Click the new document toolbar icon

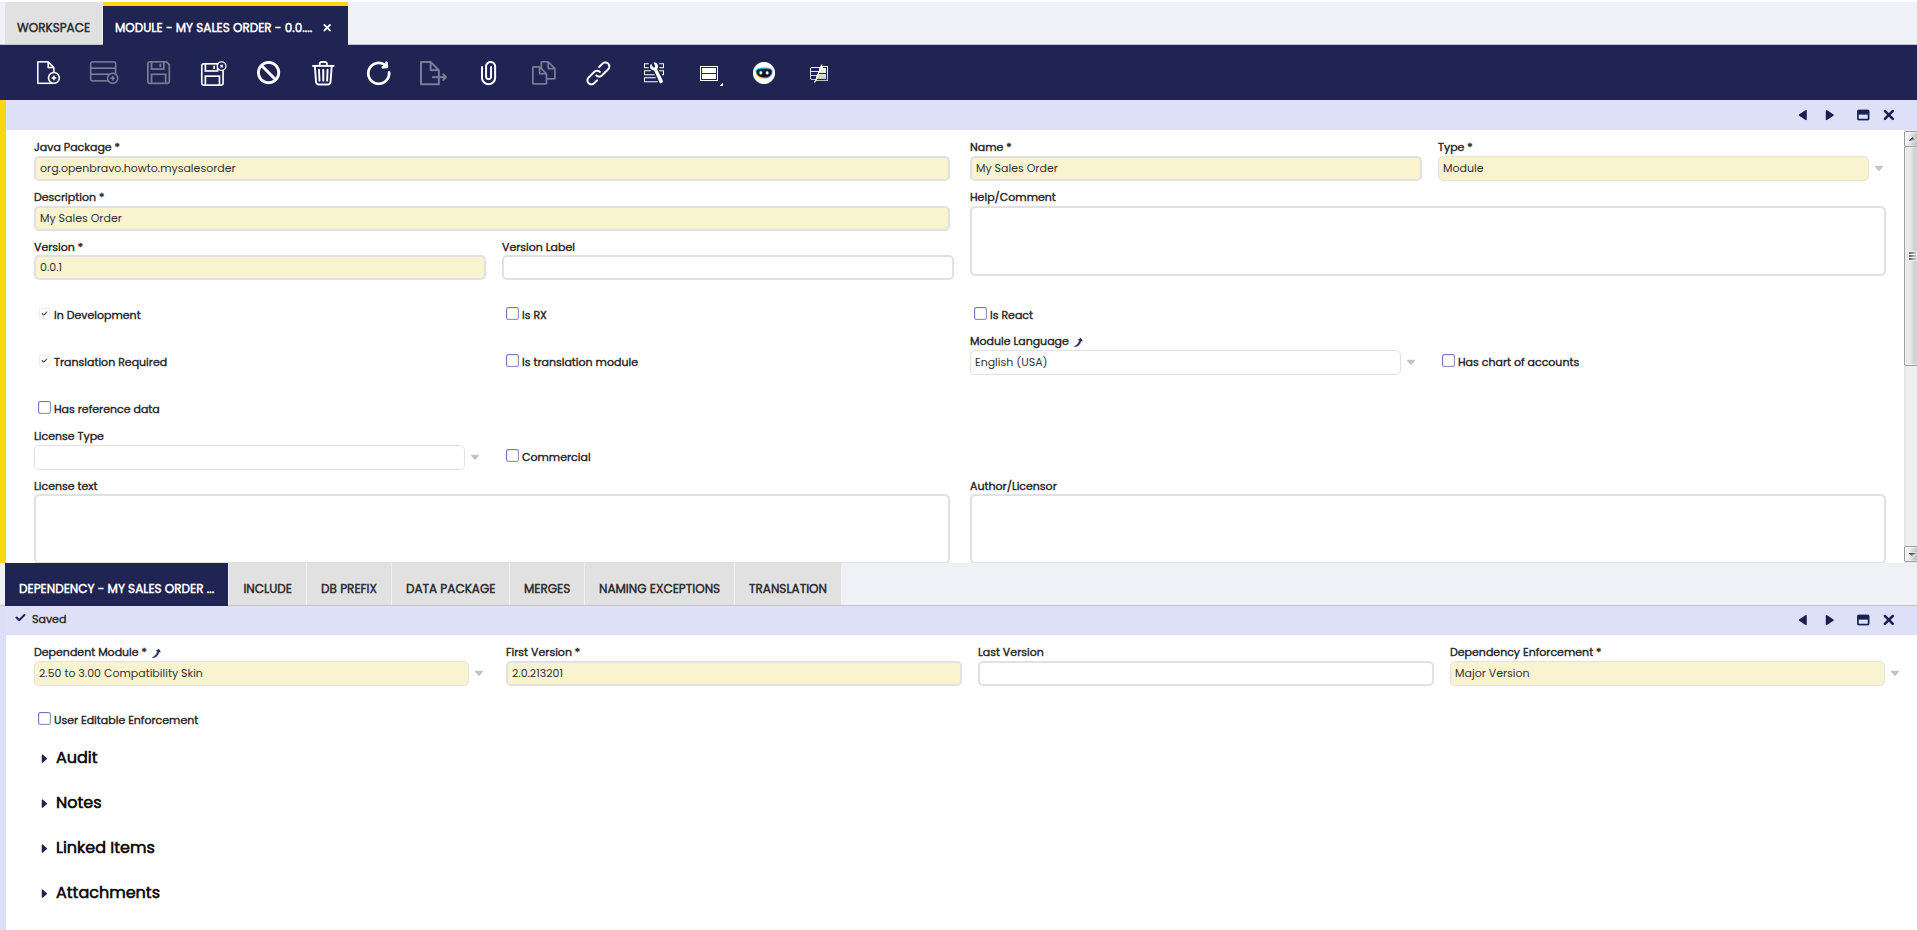(48, 73)
